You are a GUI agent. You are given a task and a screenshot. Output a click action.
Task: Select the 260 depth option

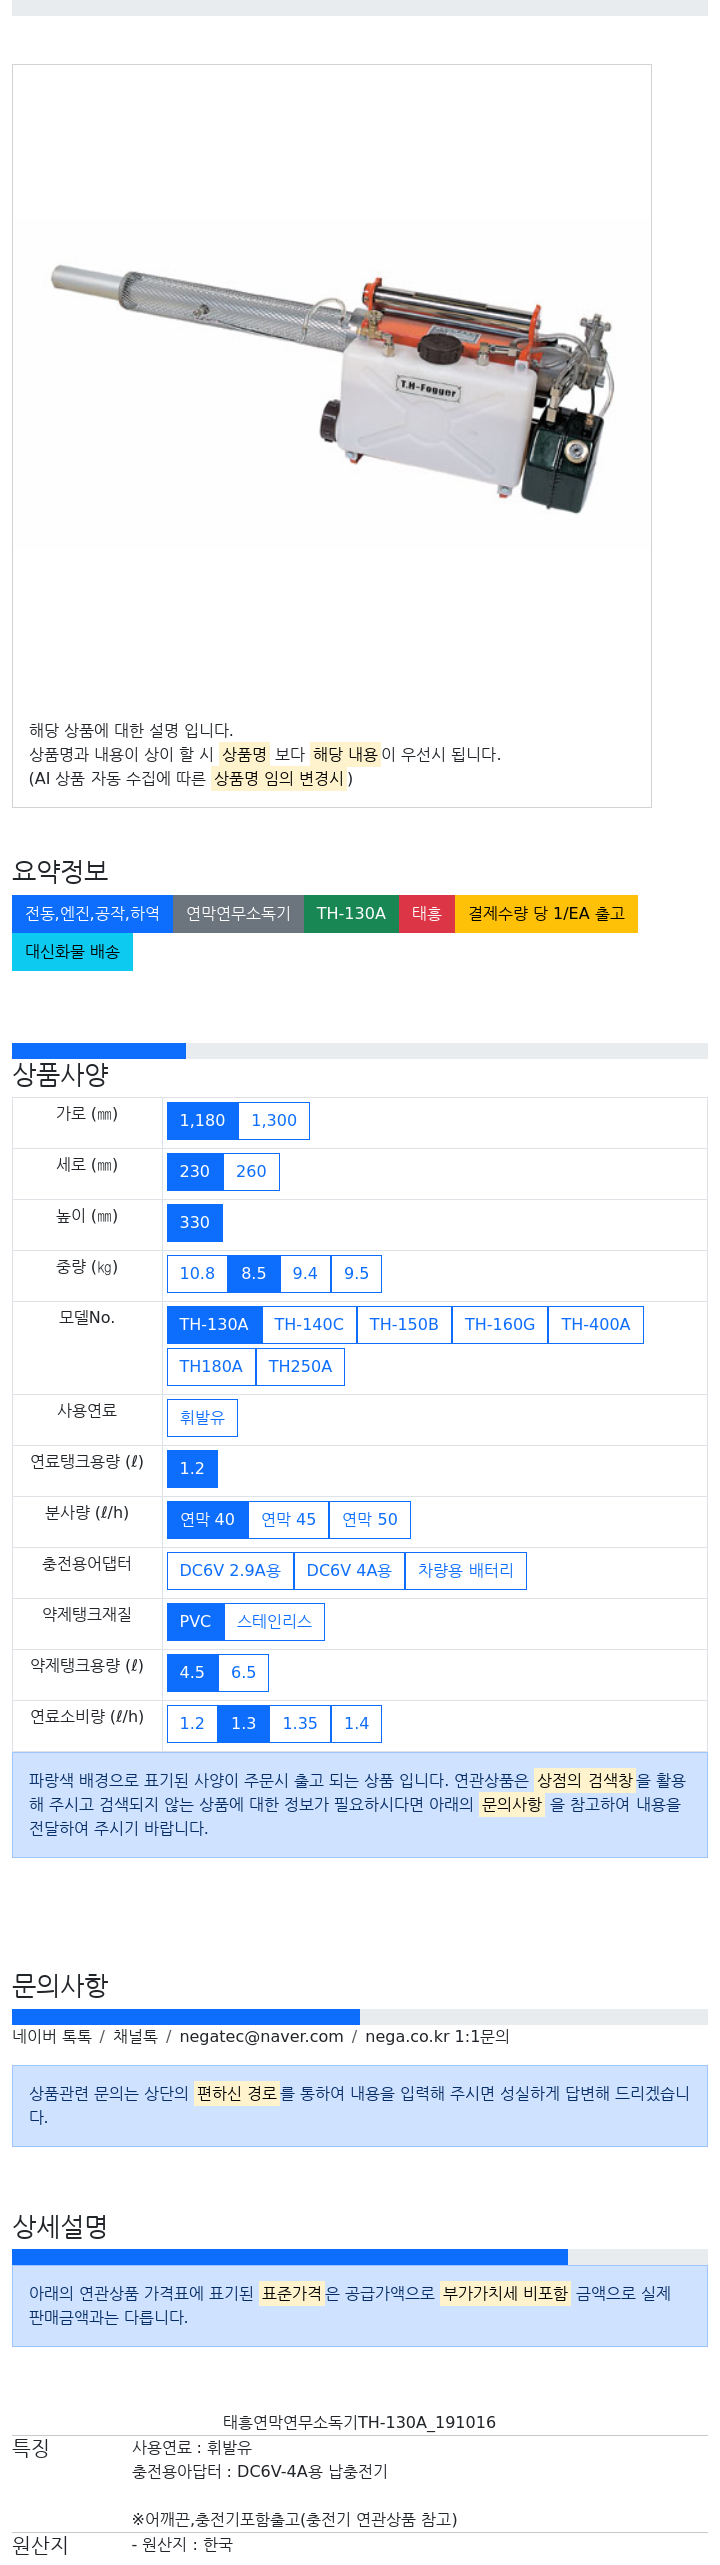pyautogui.click(x=251, y=1172)
